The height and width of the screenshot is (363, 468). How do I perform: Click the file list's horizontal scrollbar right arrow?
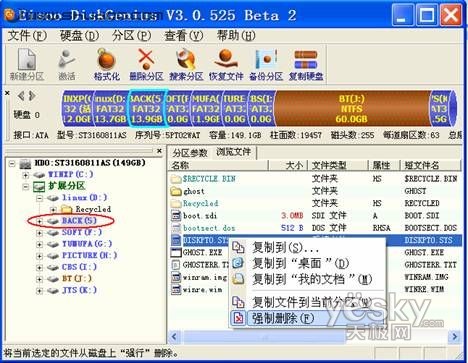455,337
